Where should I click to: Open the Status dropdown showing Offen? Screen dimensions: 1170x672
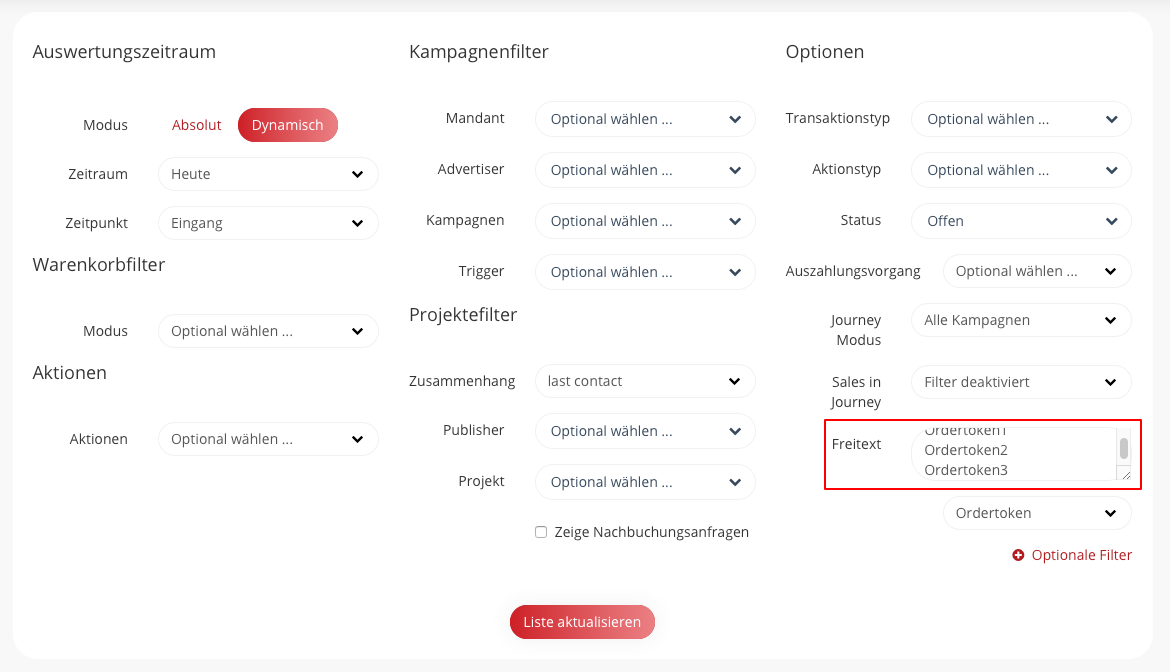click(1021, 221)
